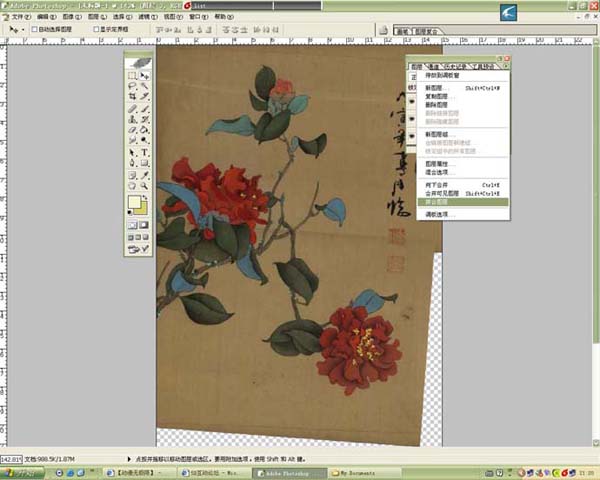Select the Healing Brush tool

tap(133, 109)
